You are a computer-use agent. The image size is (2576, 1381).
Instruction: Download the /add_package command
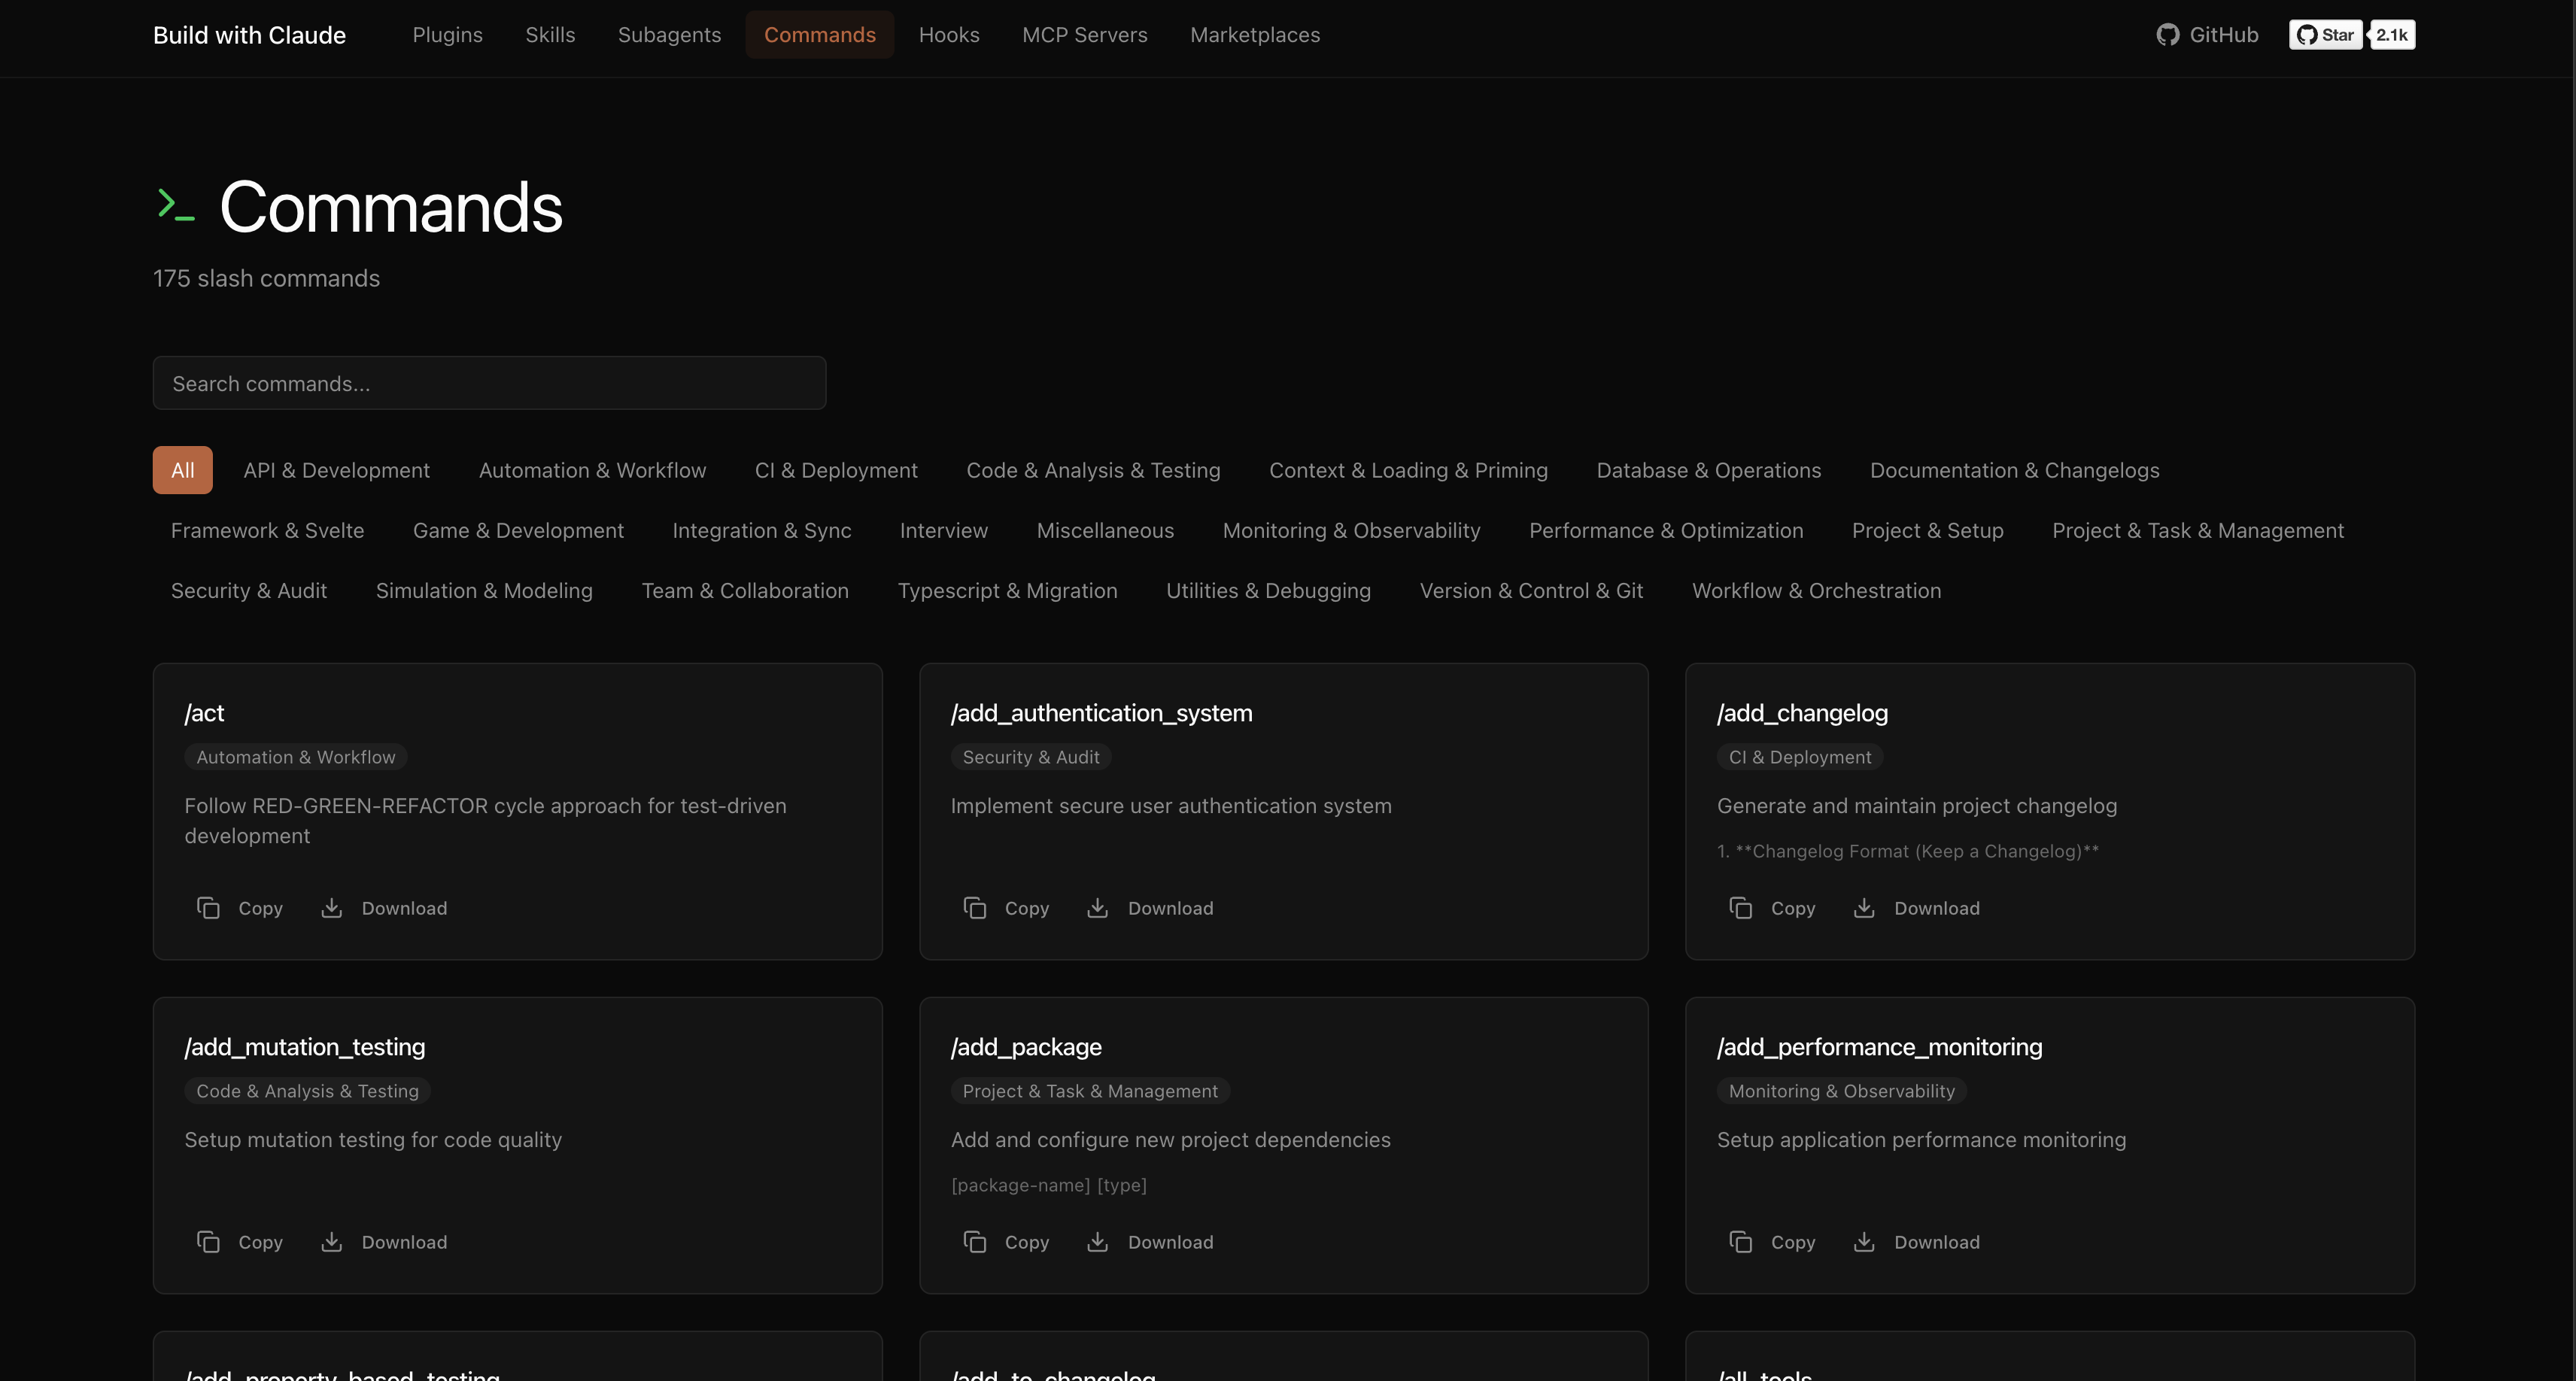click(x=1150, y=1241)
